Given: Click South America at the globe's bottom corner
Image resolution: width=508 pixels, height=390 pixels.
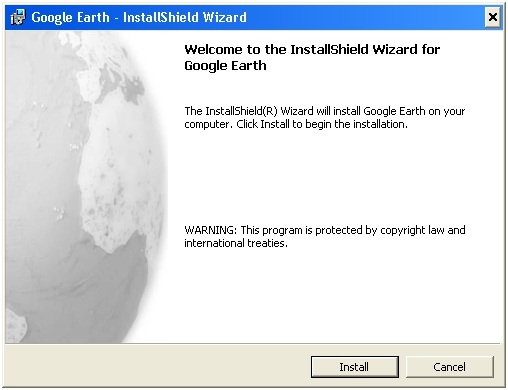Looking at the screenshot, I should [15, 325].
